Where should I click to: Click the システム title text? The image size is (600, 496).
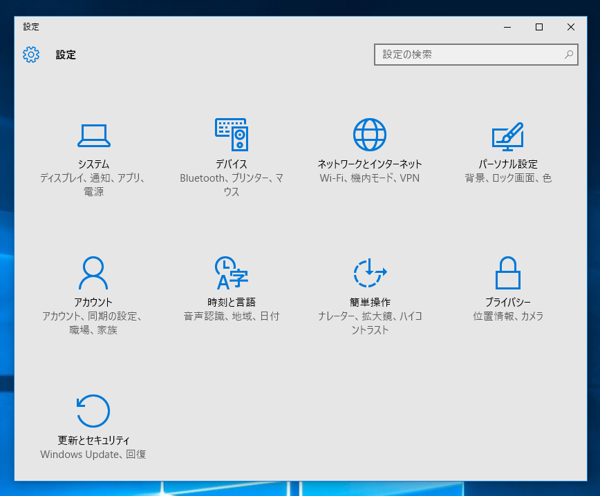[94, 164]
